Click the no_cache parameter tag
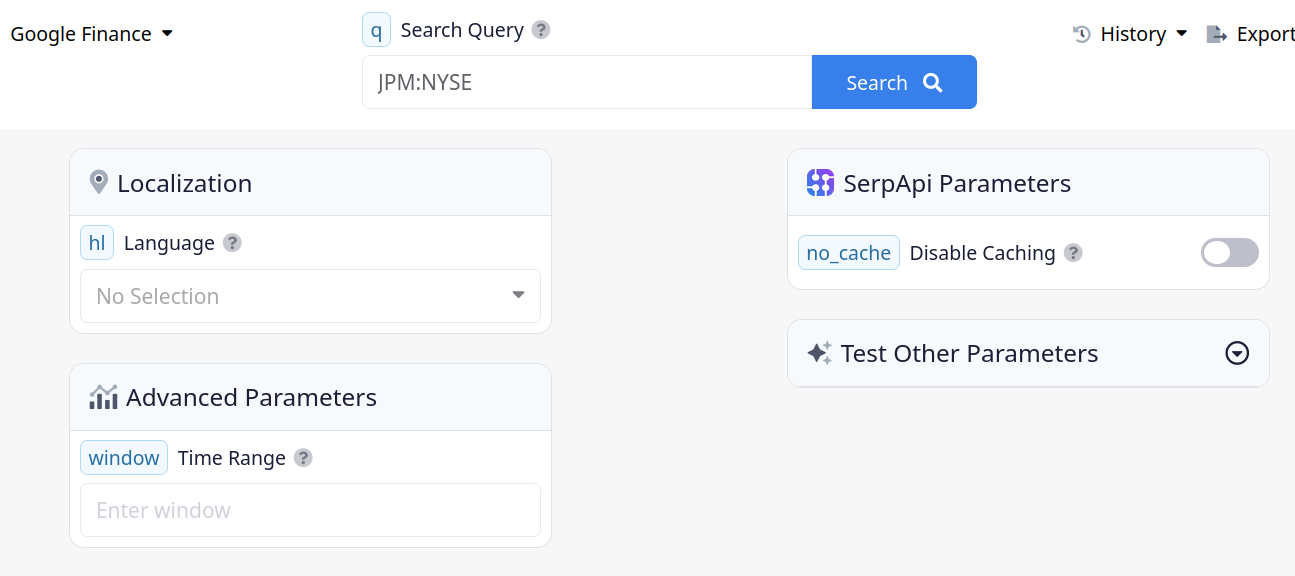Screen dimensions: 1295x576 pyautogui.click(x=848, y=253)
